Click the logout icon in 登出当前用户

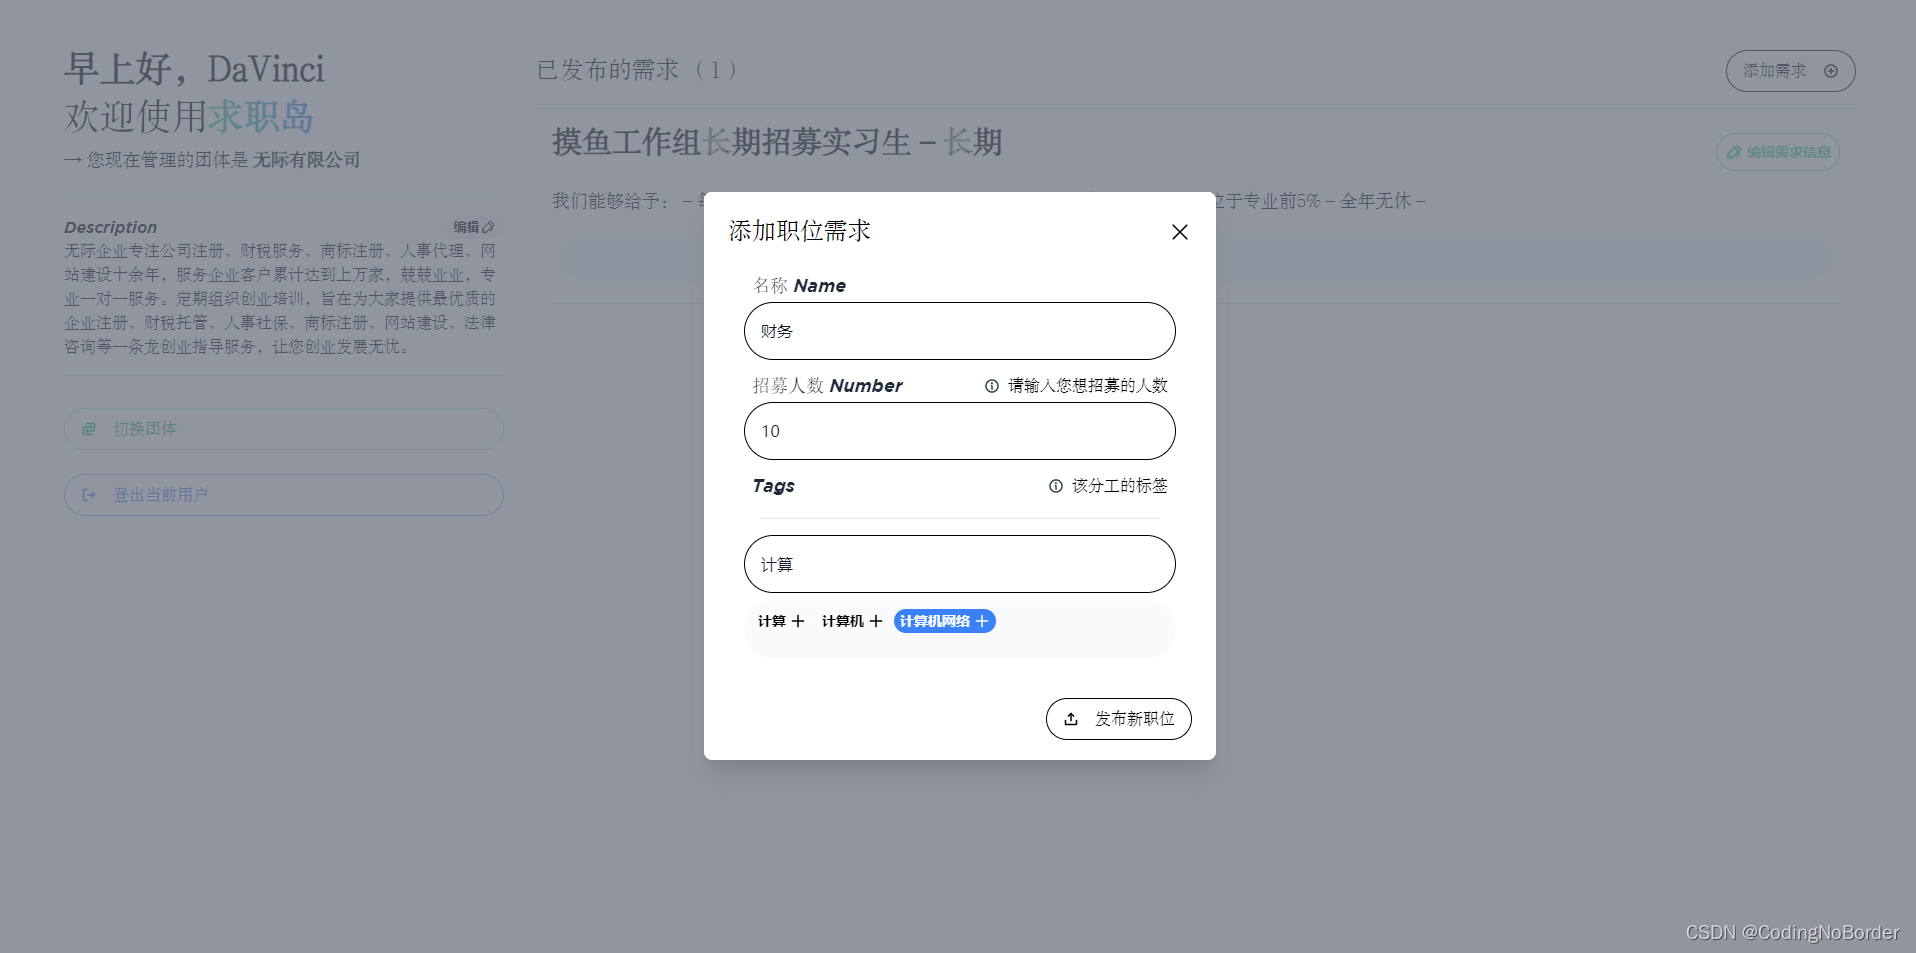point(89,495)
